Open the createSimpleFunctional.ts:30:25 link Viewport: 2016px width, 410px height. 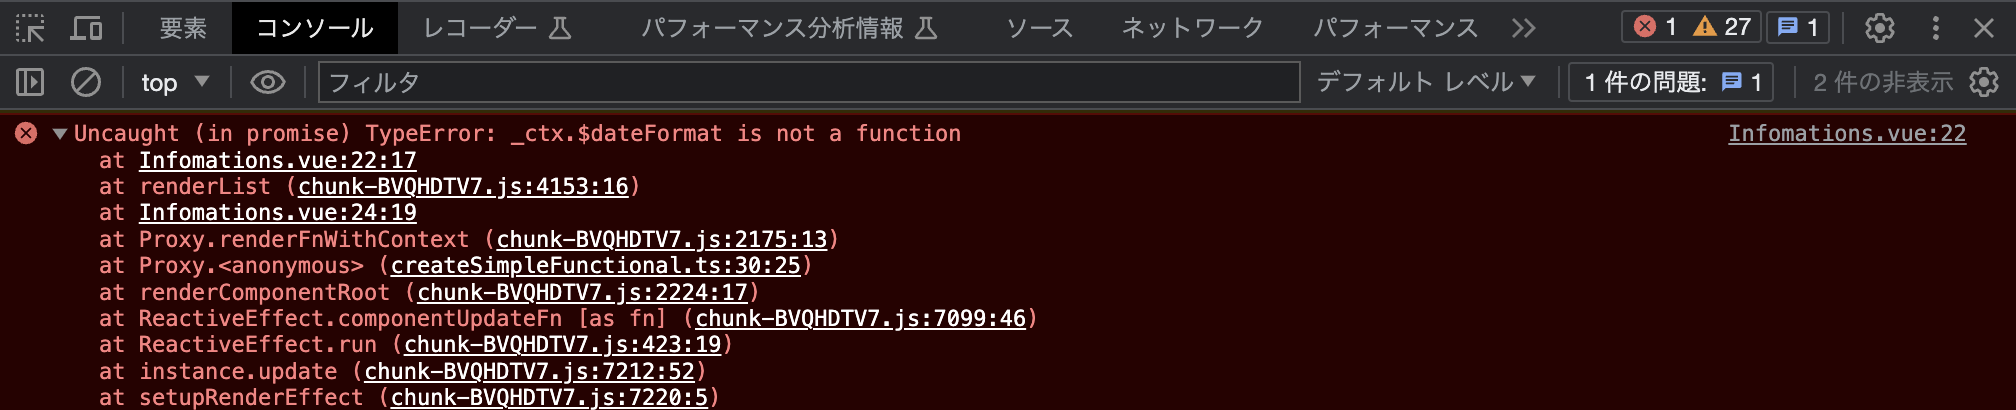click(596, 265)
